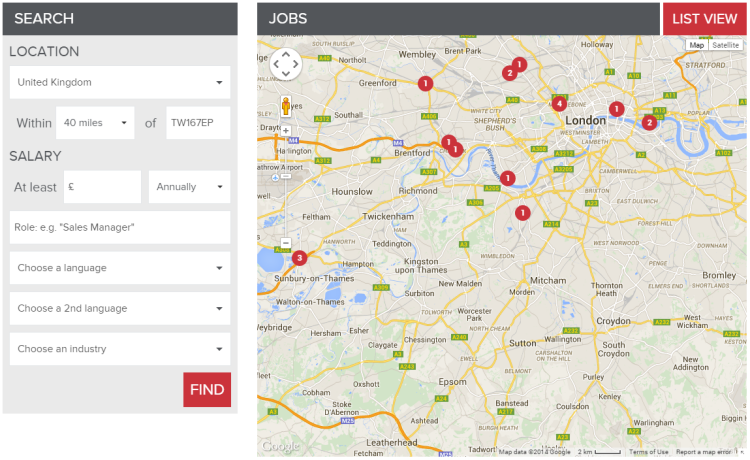Click the £ salary amount field
The width and height of the screenshot is (750, 460).
(x=102, y=187)
